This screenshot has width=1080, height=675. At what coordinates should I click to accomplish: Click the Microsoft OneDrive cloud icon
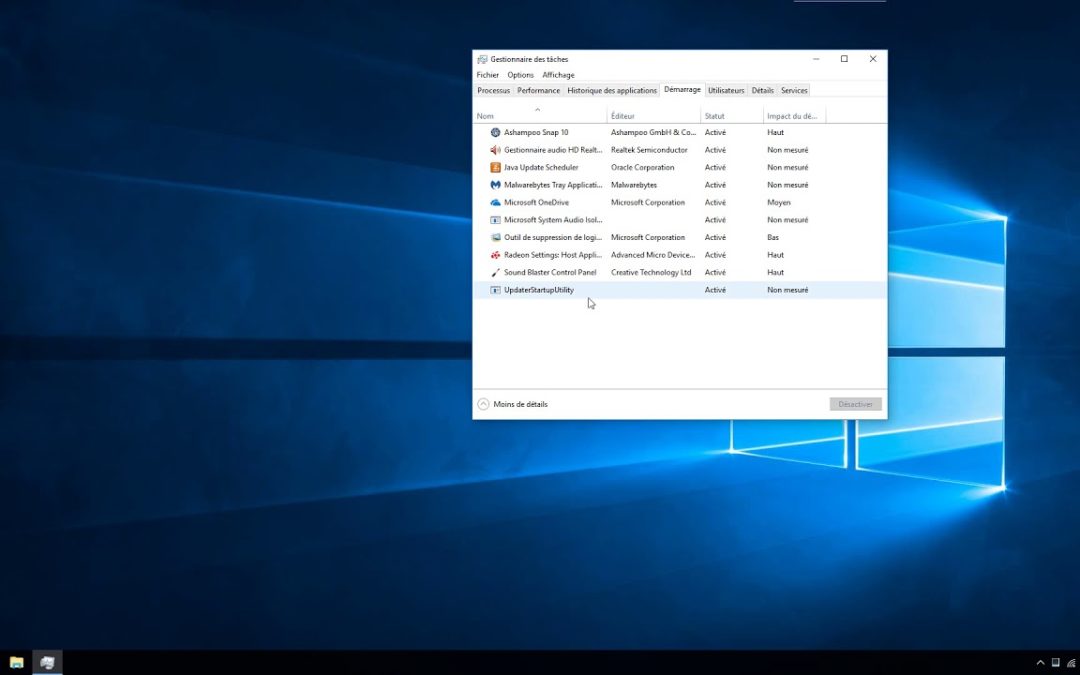coord(495,202)
